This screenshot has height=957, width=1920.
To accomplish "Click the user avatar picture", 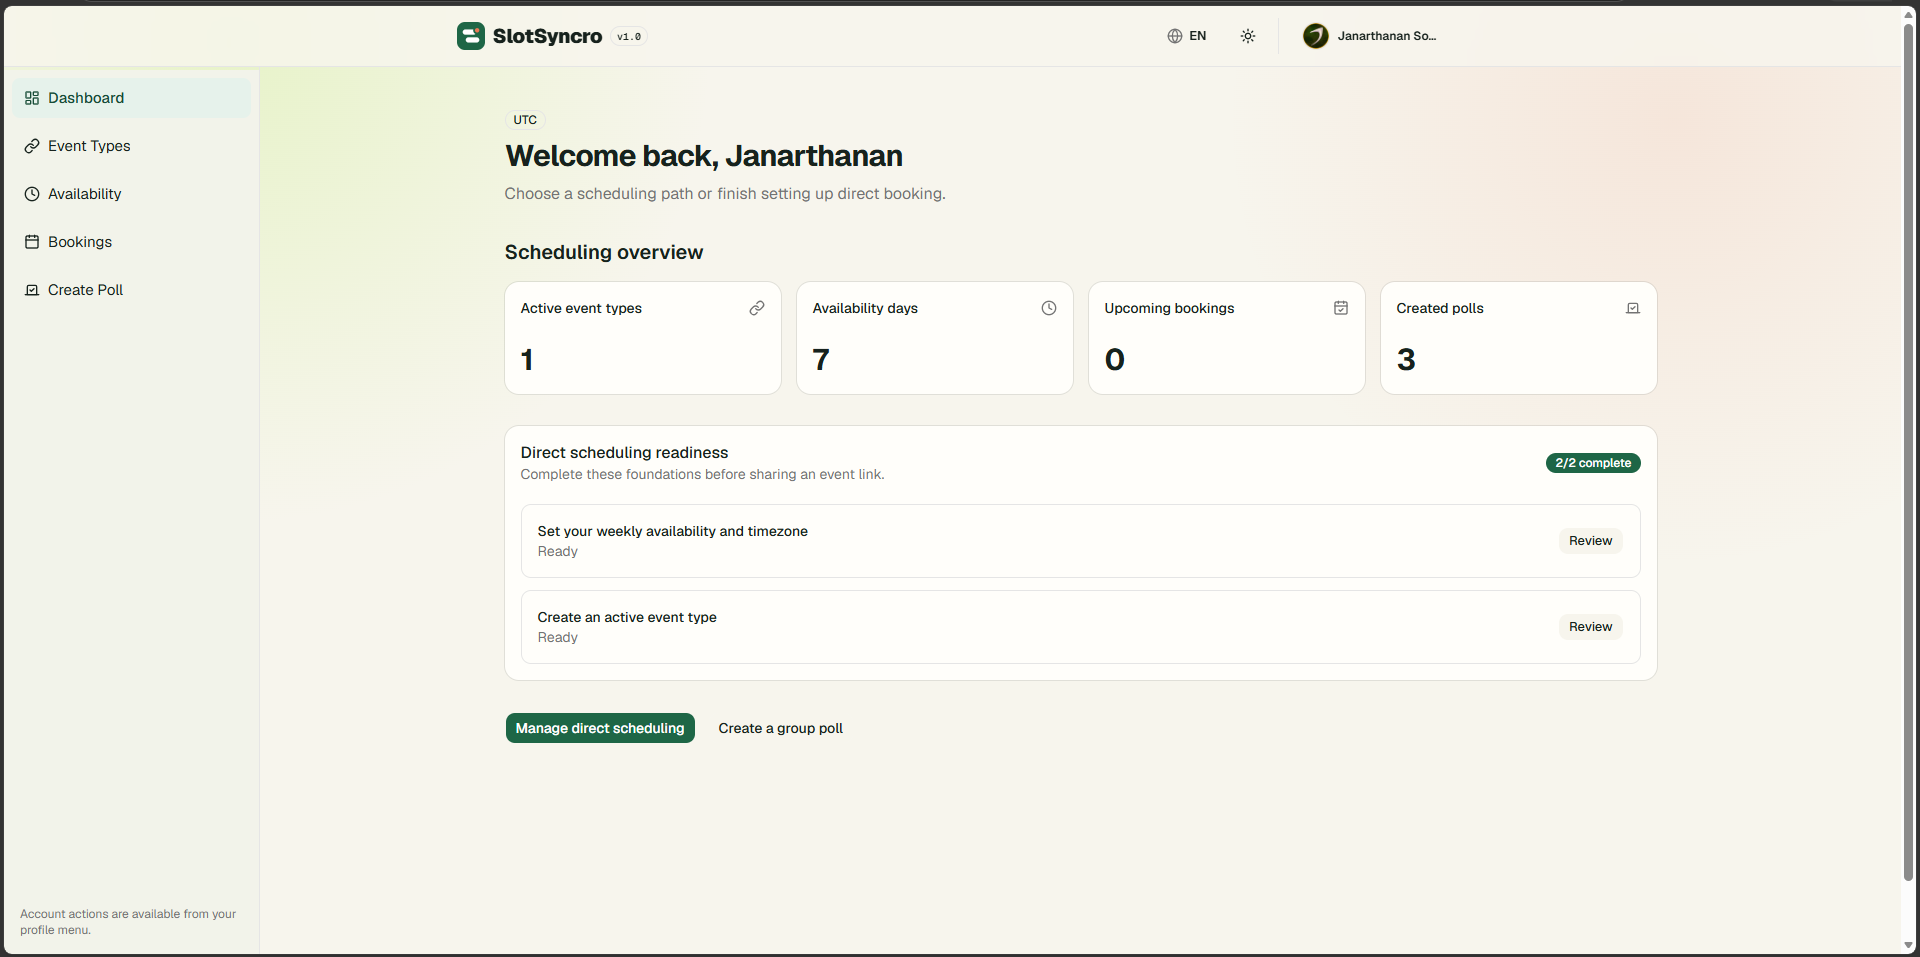I will (x=1316, y=36).
